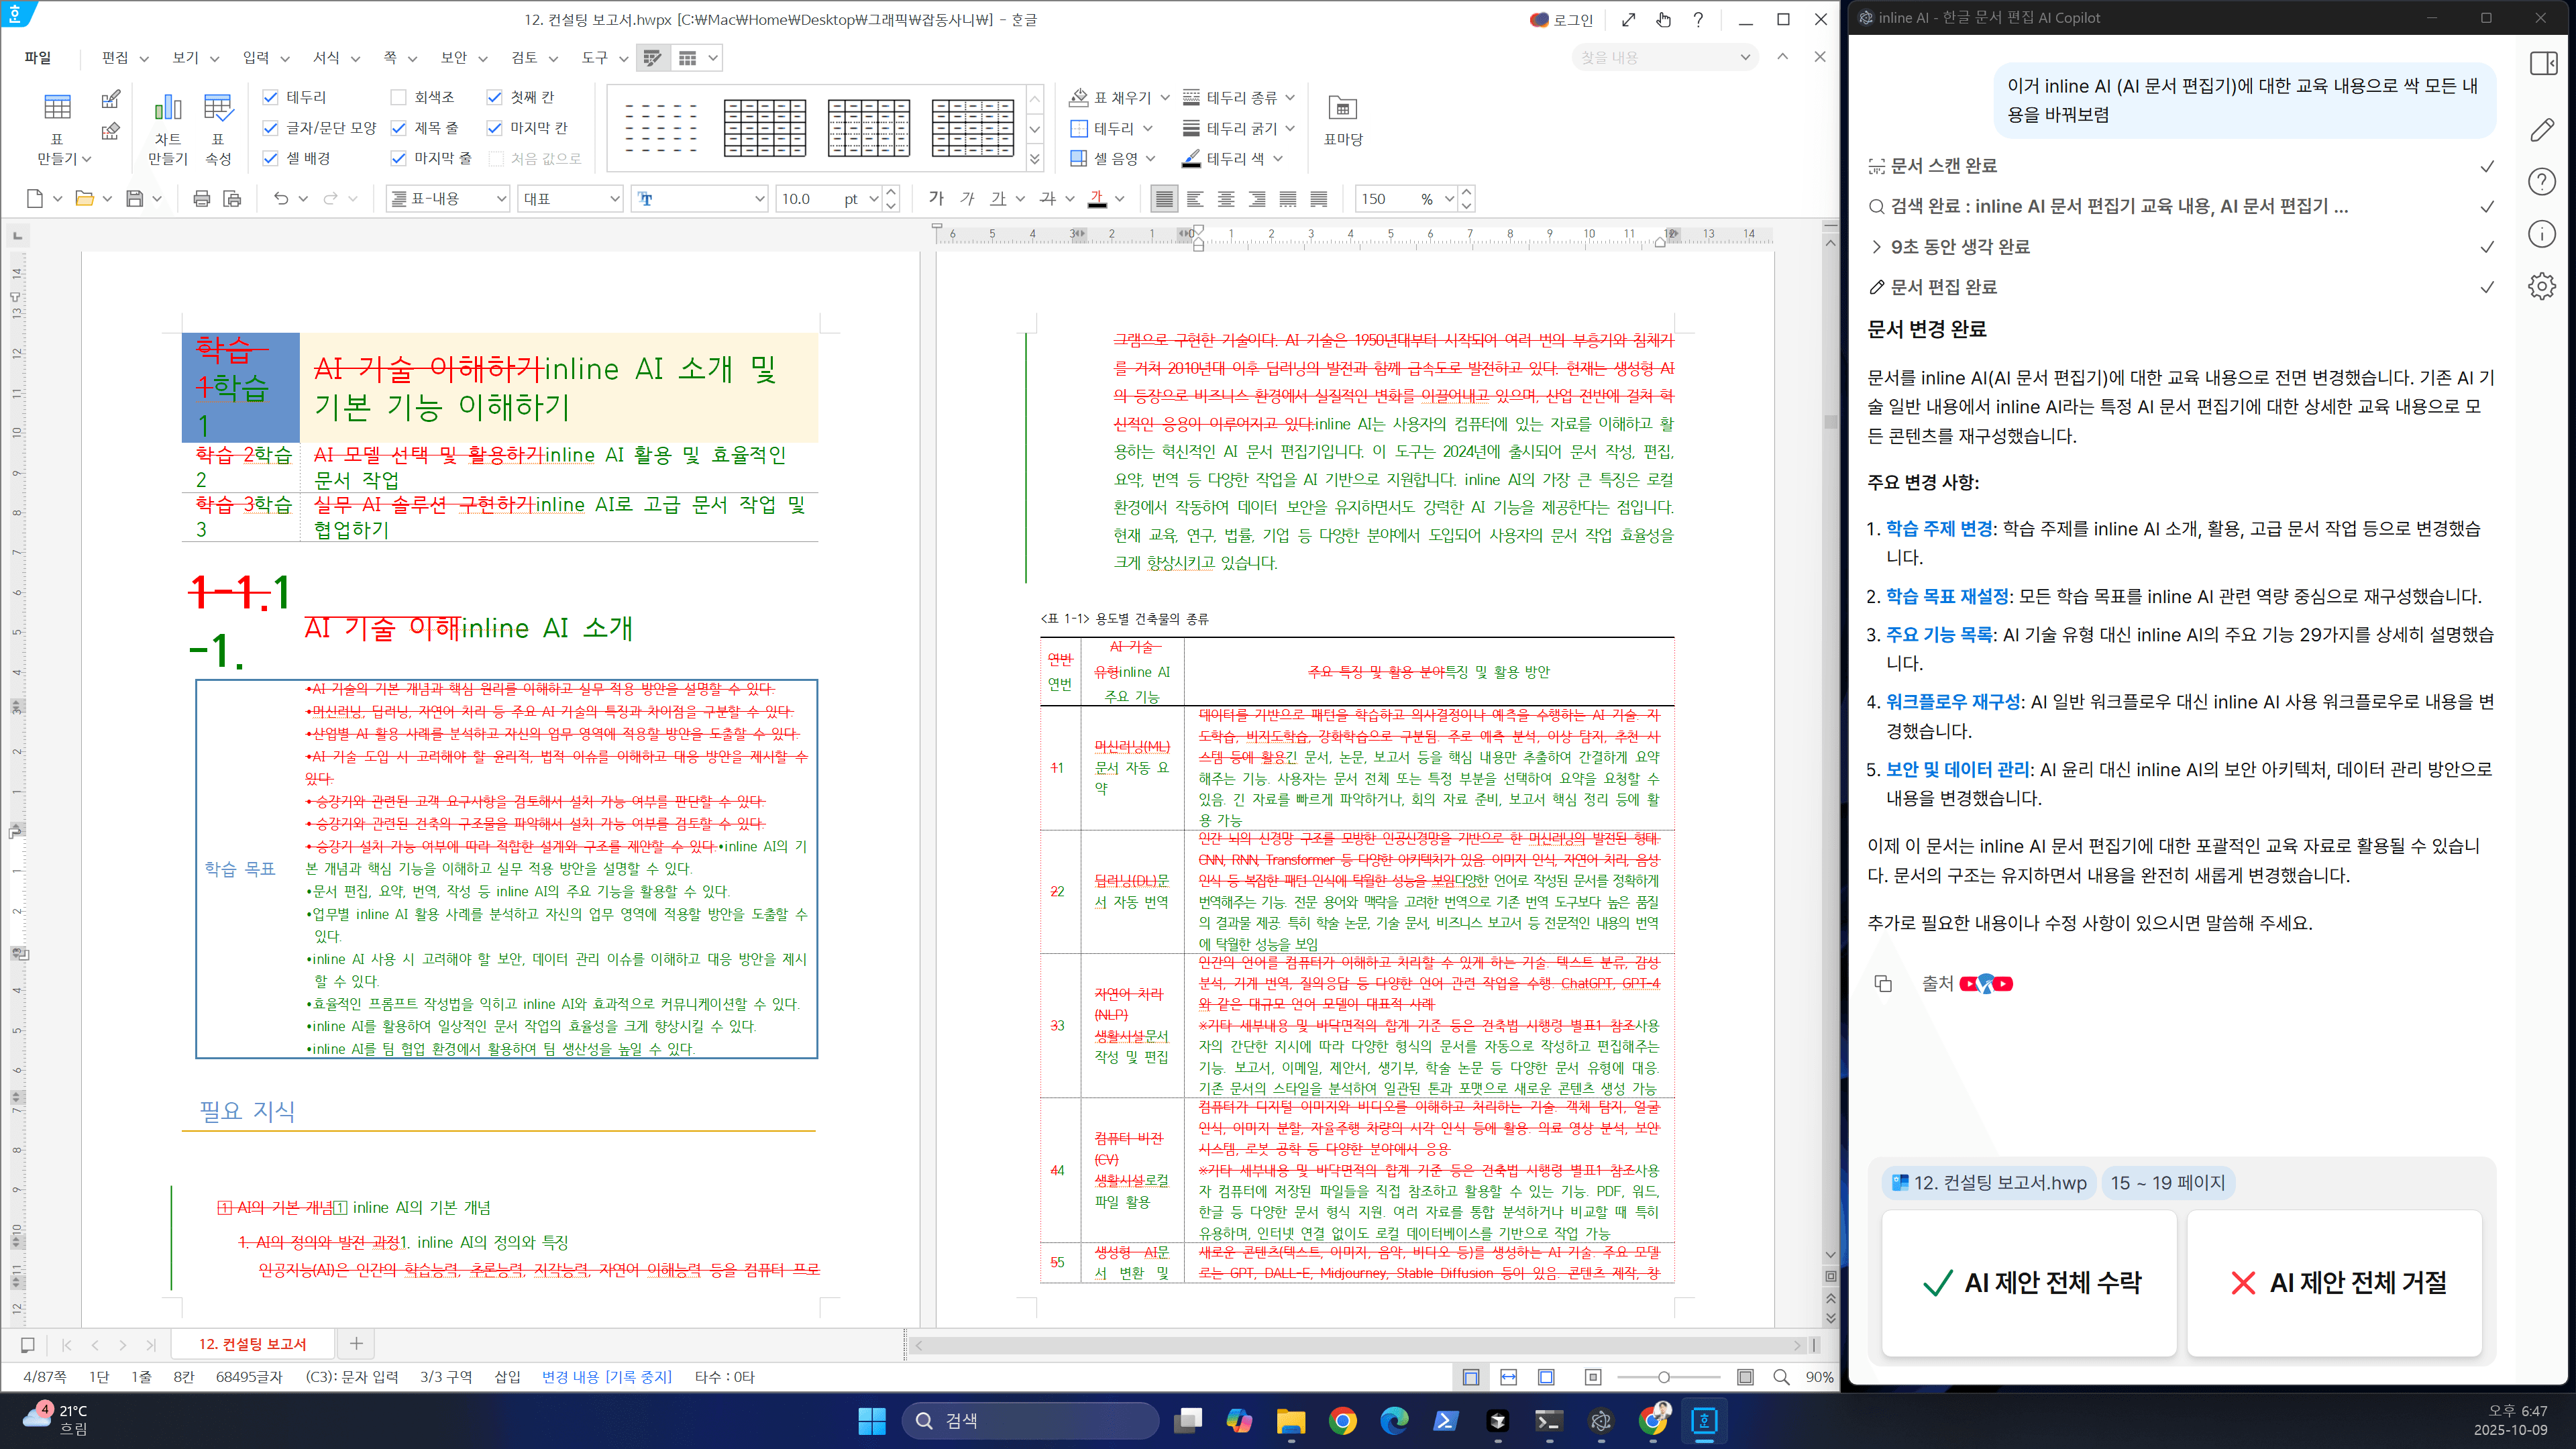Image resolution: width=2576 pixels, height=1449 pixels.
Task: Apply bold with the 가 icon
Action: click(936, 199)
